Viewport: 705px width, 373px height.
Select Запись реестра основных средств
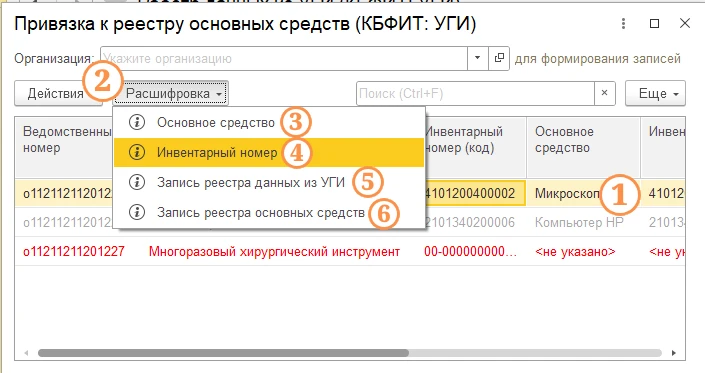point(269,212)
